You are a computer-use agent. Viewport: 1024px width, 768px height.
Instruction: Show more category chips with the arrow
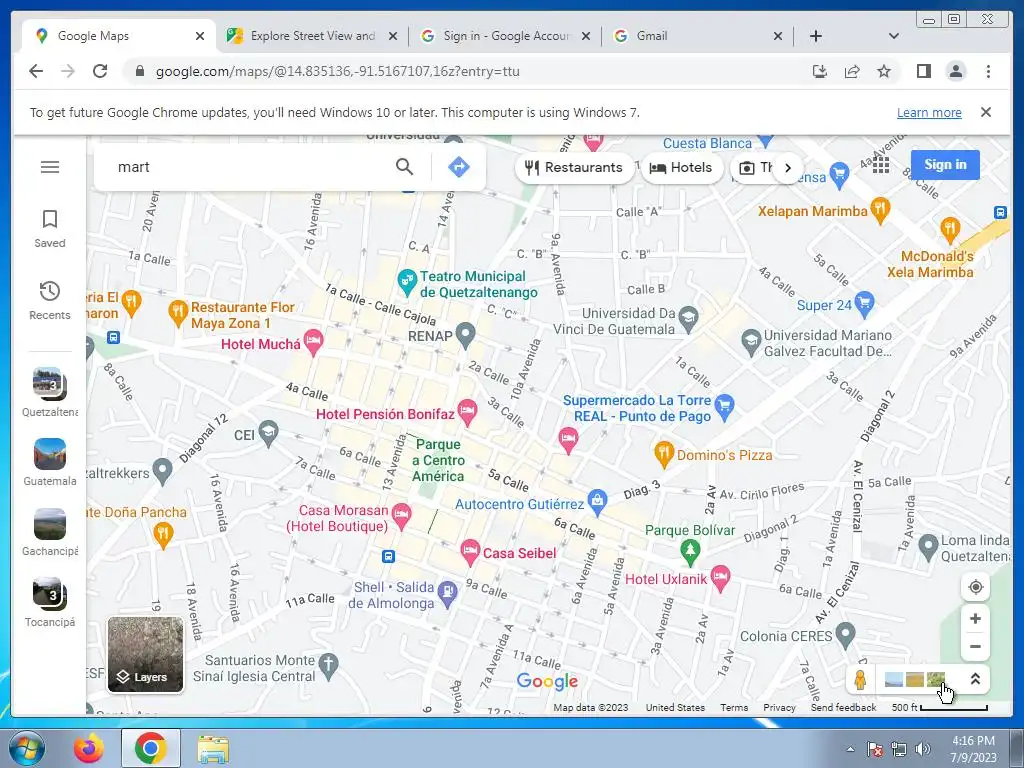(x=788, y=167)
